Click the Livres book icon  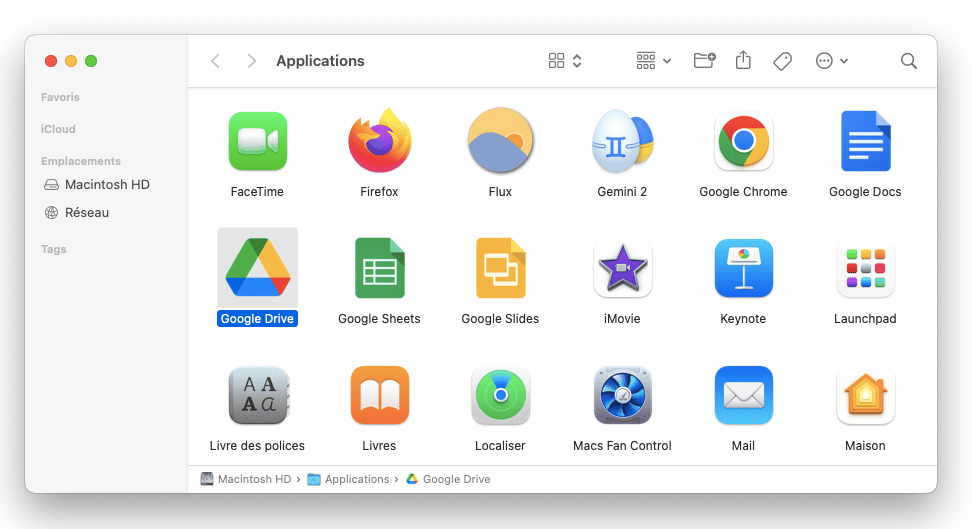click(379, 395)
